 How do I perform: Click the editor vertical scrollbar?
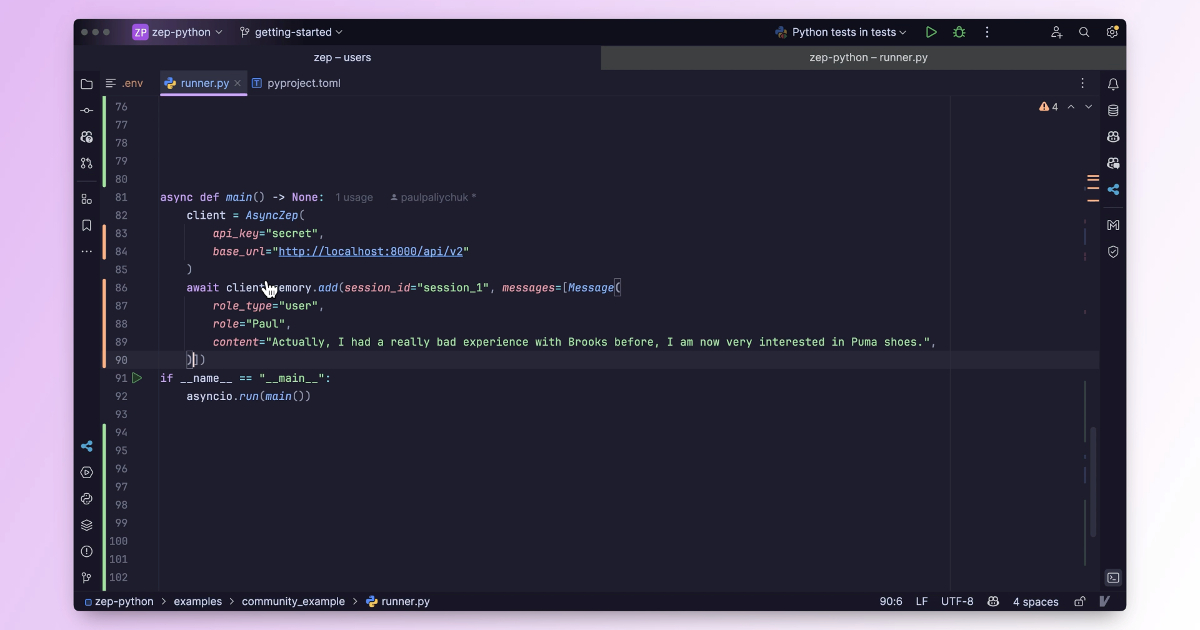(x=1093, y=480)
